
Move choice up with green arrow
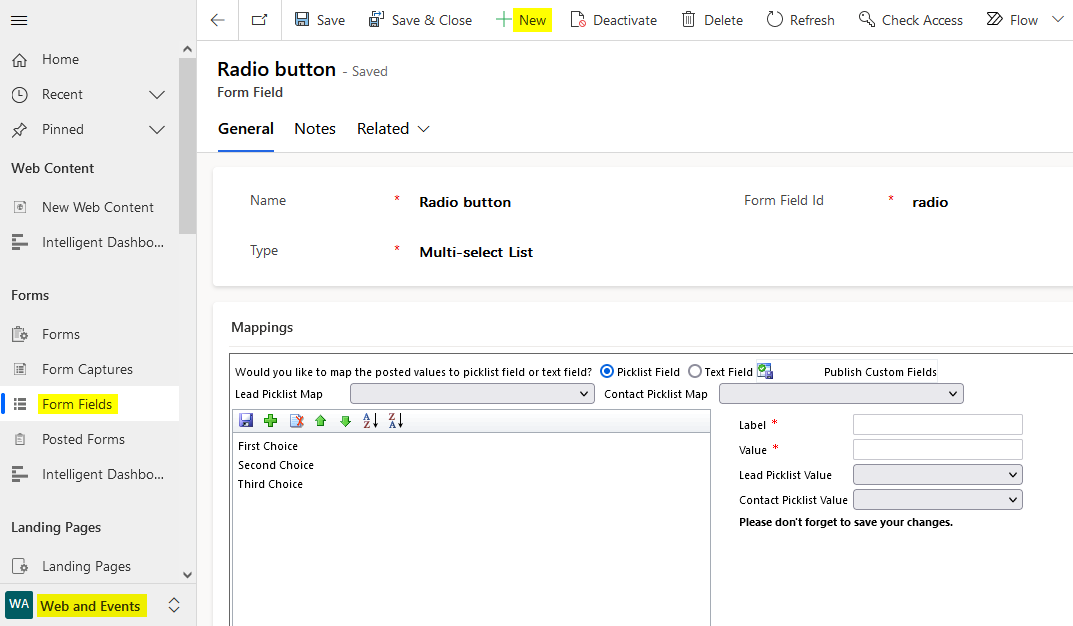pyautogui.click(x=320, y=421)
